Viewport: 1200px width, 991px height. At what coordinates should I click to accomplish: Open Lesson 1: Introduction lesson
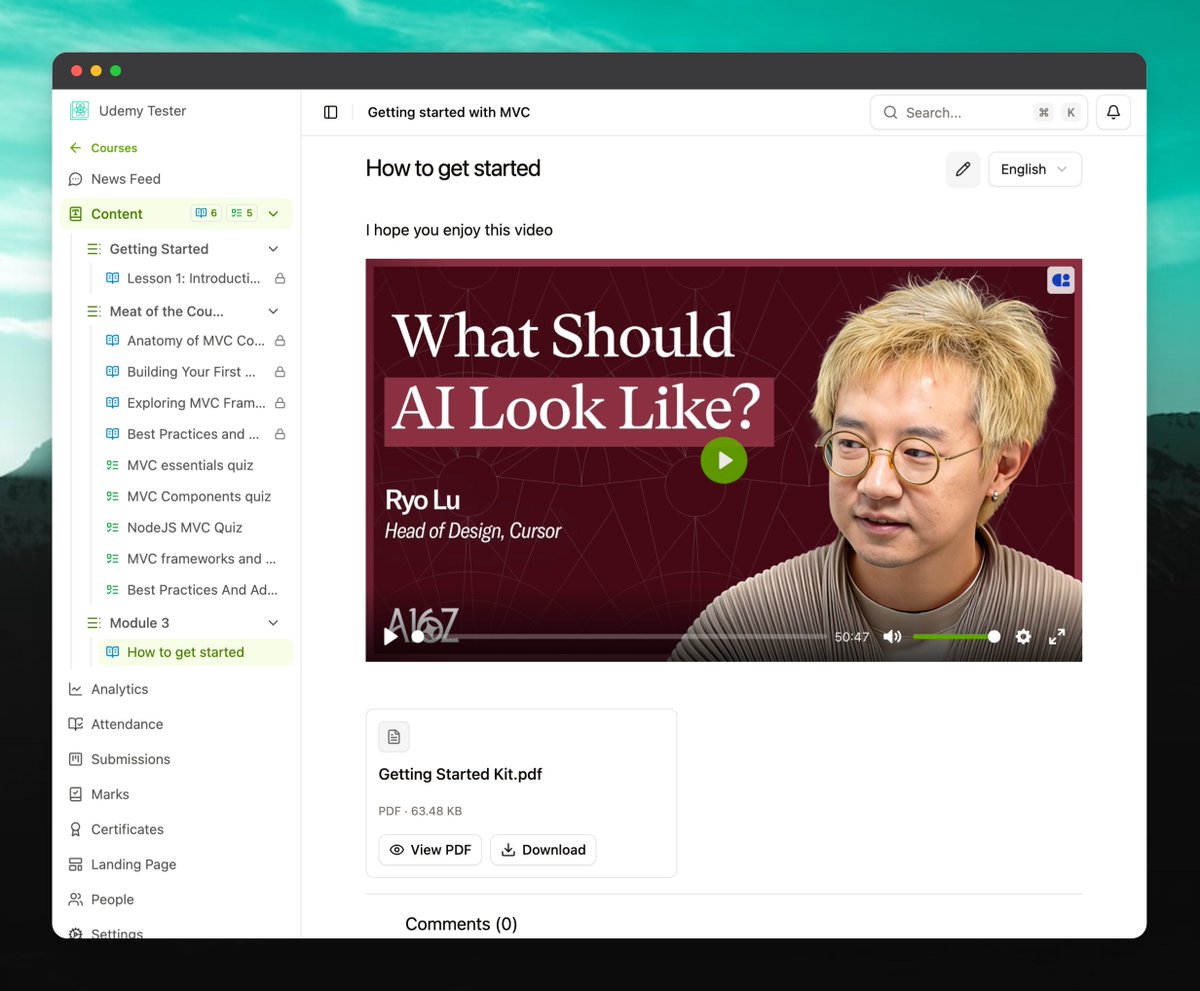(193, 278)
